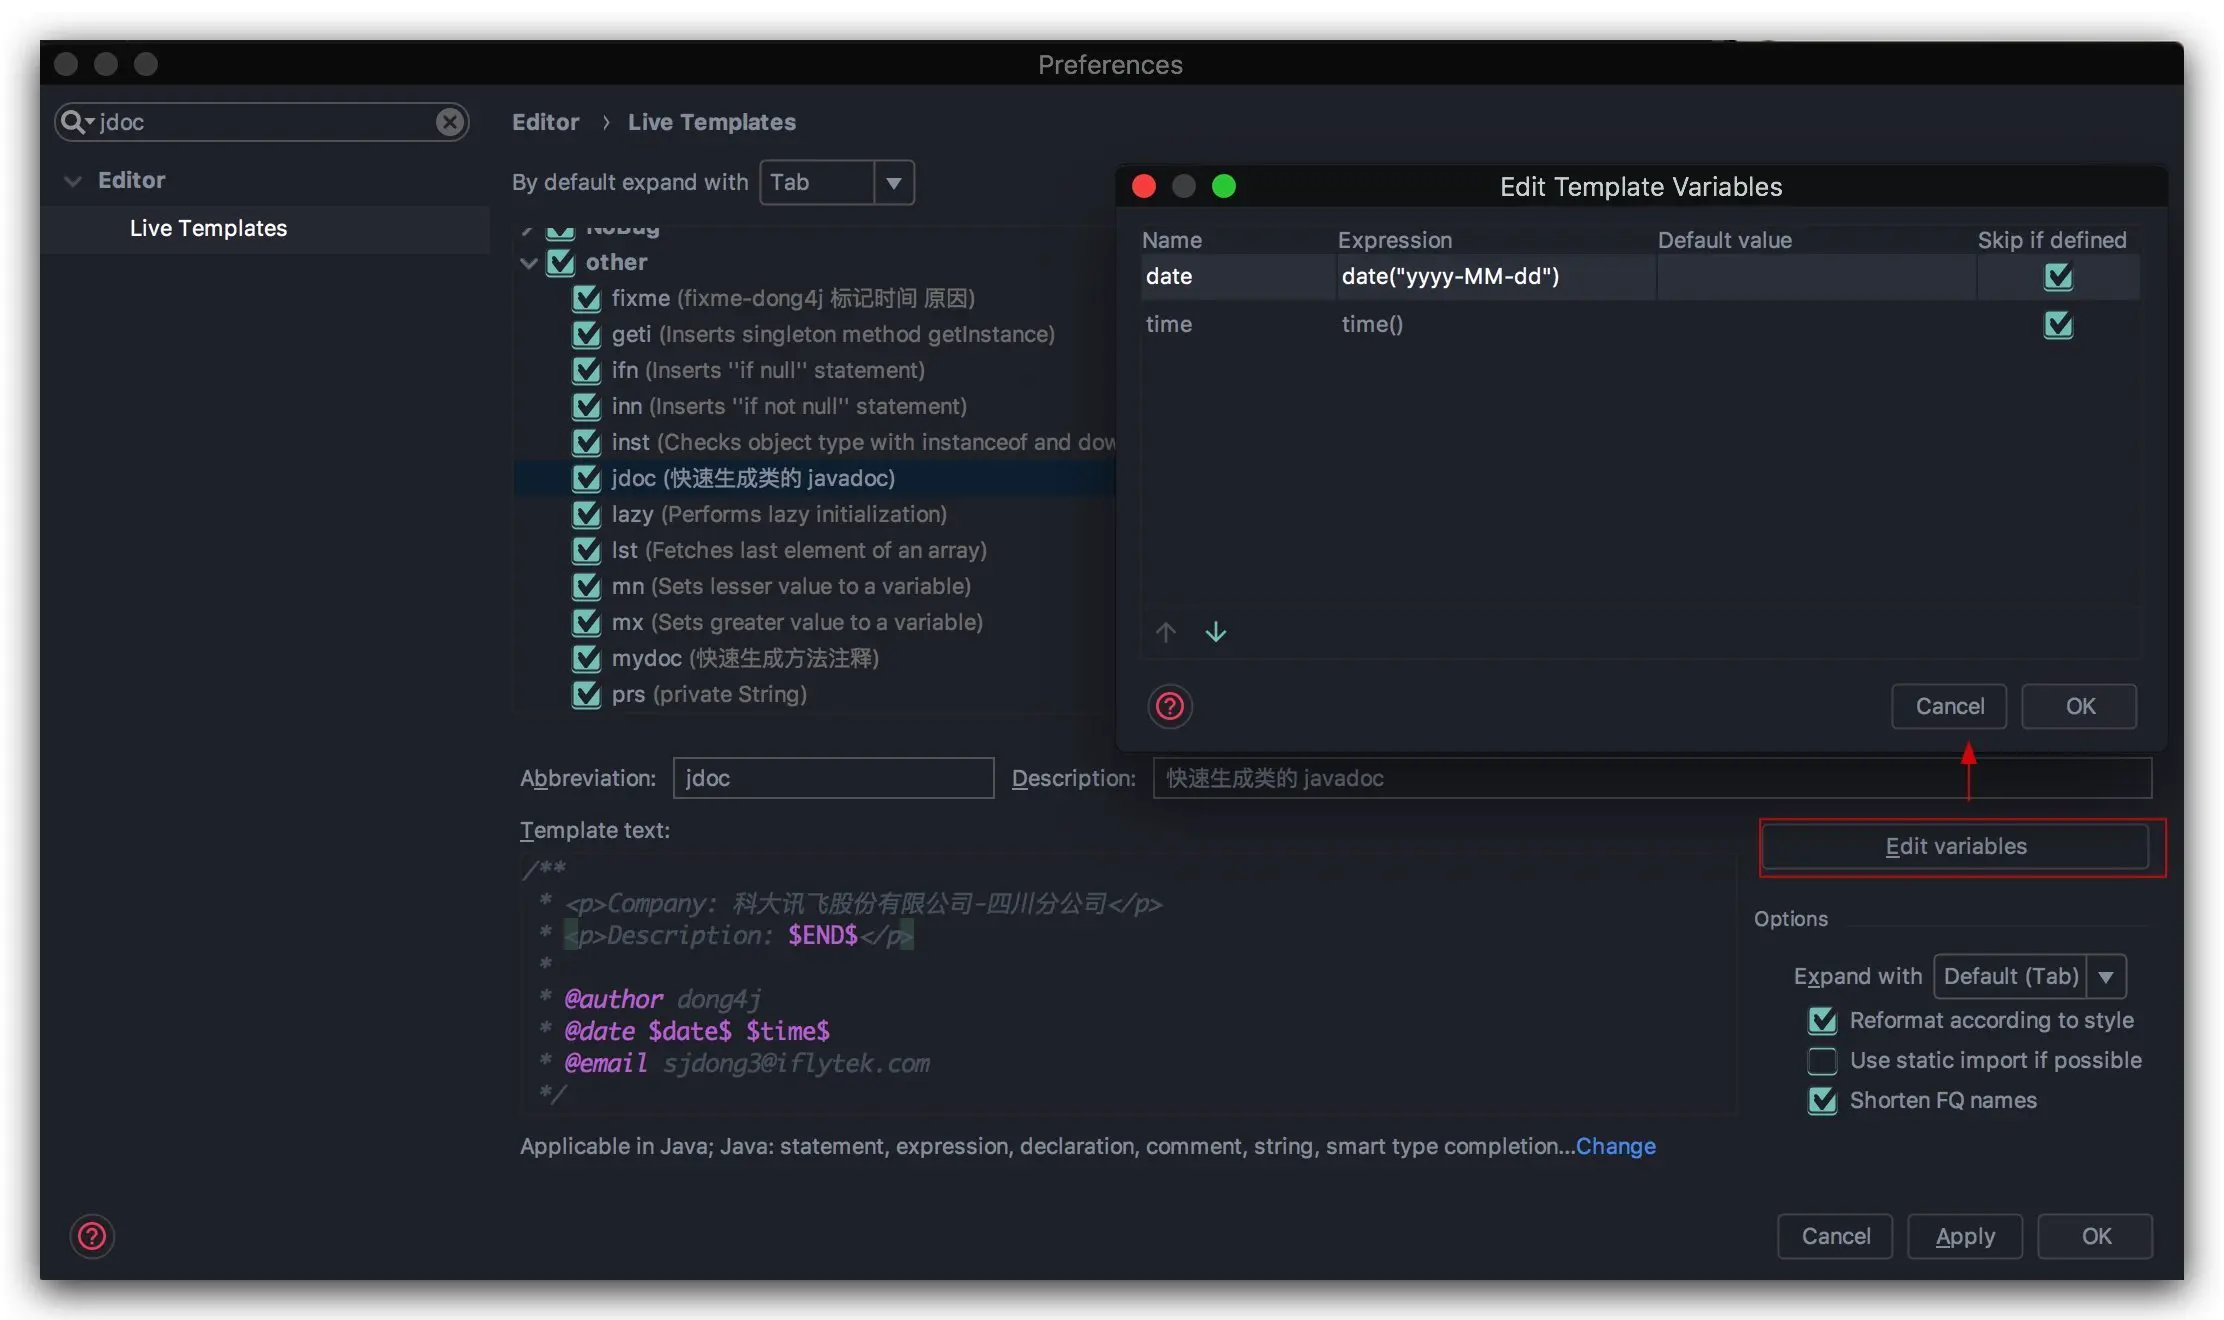Click Apply in the Preferences window

click(x=1964, y=1236)
